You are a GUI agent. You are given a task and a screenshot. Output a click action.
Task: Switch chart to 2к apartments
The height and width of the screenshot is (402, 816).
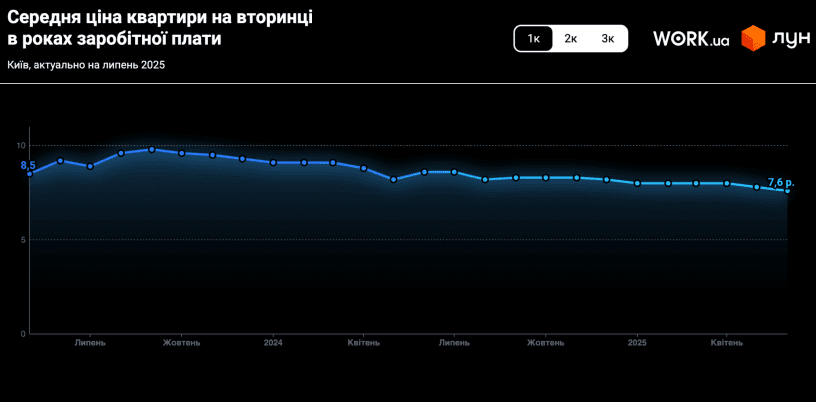point(571,38)
